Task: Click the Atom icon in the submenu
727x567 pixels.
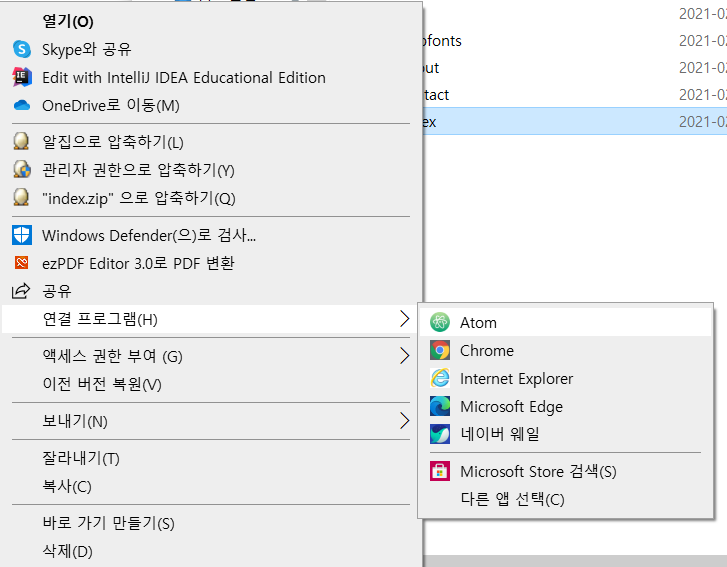Action: [440, 322]
